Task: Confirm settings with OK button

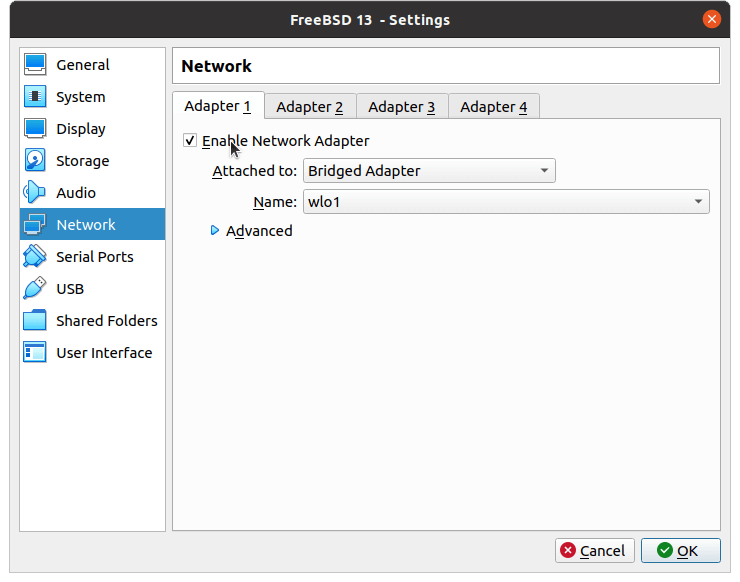Action: click(681, 550)
